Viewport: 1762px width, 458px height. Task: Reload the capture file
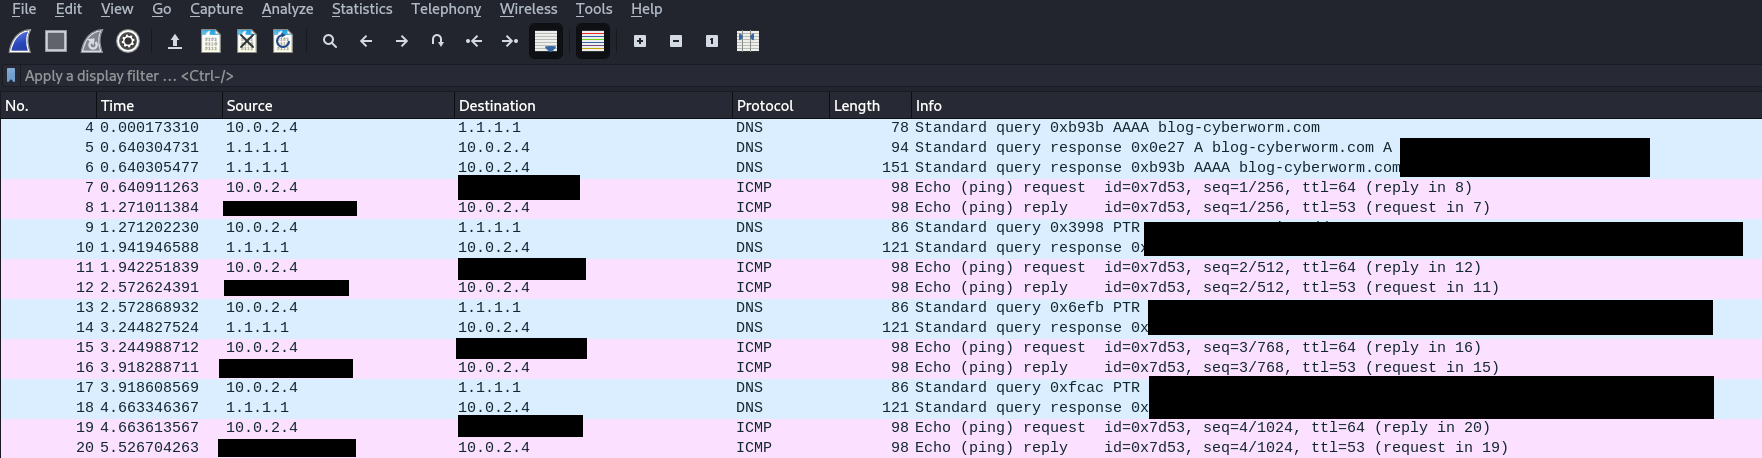click(283, 41)
